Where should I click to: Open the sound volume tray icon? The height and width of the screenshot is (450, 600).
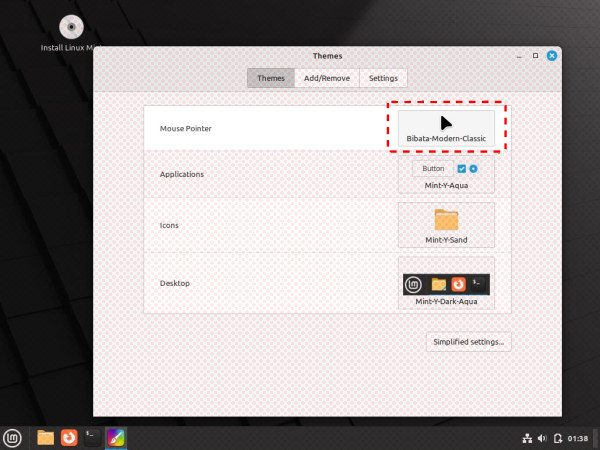pos(542,439)
